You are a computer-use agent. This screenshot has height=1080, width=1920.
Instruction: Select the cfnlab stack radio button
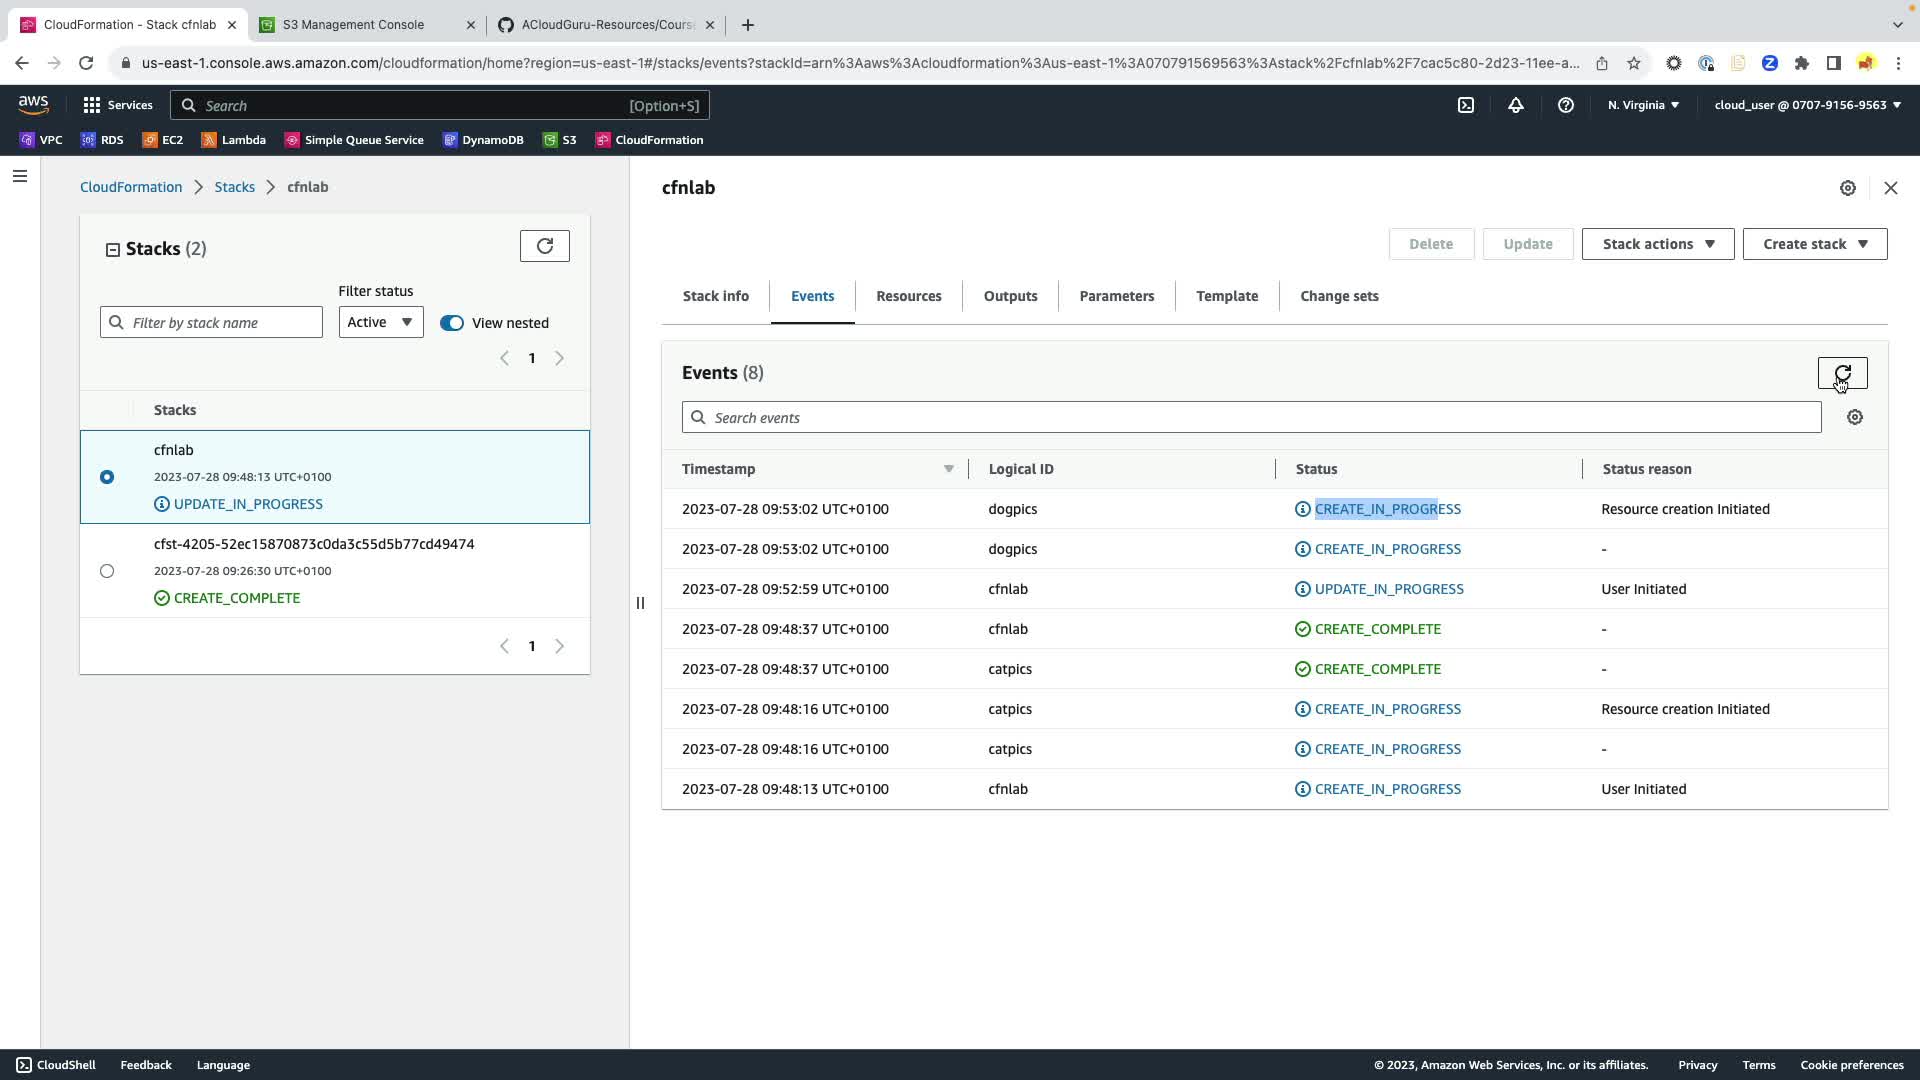[107, 477]
